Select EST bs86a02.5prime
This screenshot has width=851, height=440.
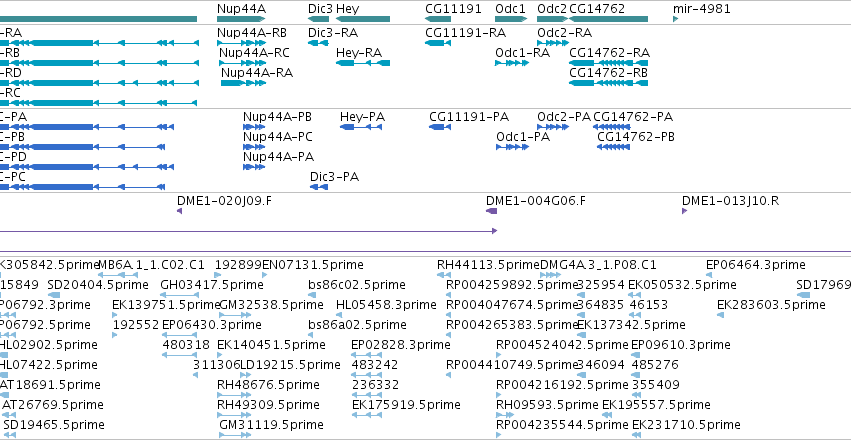tap(312, 335)
